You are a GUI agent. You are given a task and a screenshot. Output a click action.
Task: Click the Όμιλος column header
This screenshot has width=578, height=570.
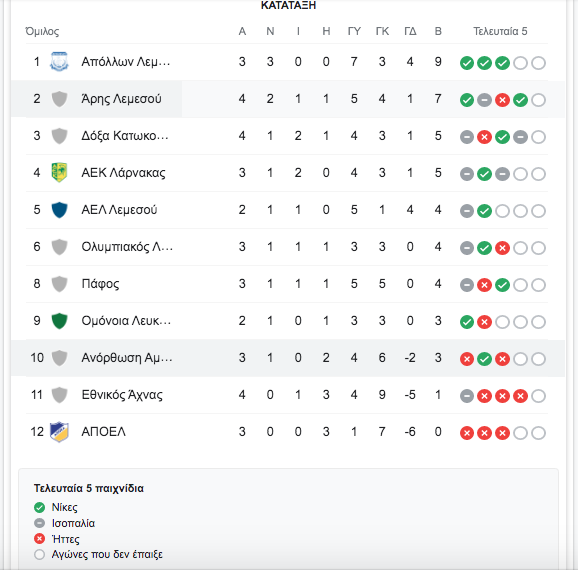(42, 31)
